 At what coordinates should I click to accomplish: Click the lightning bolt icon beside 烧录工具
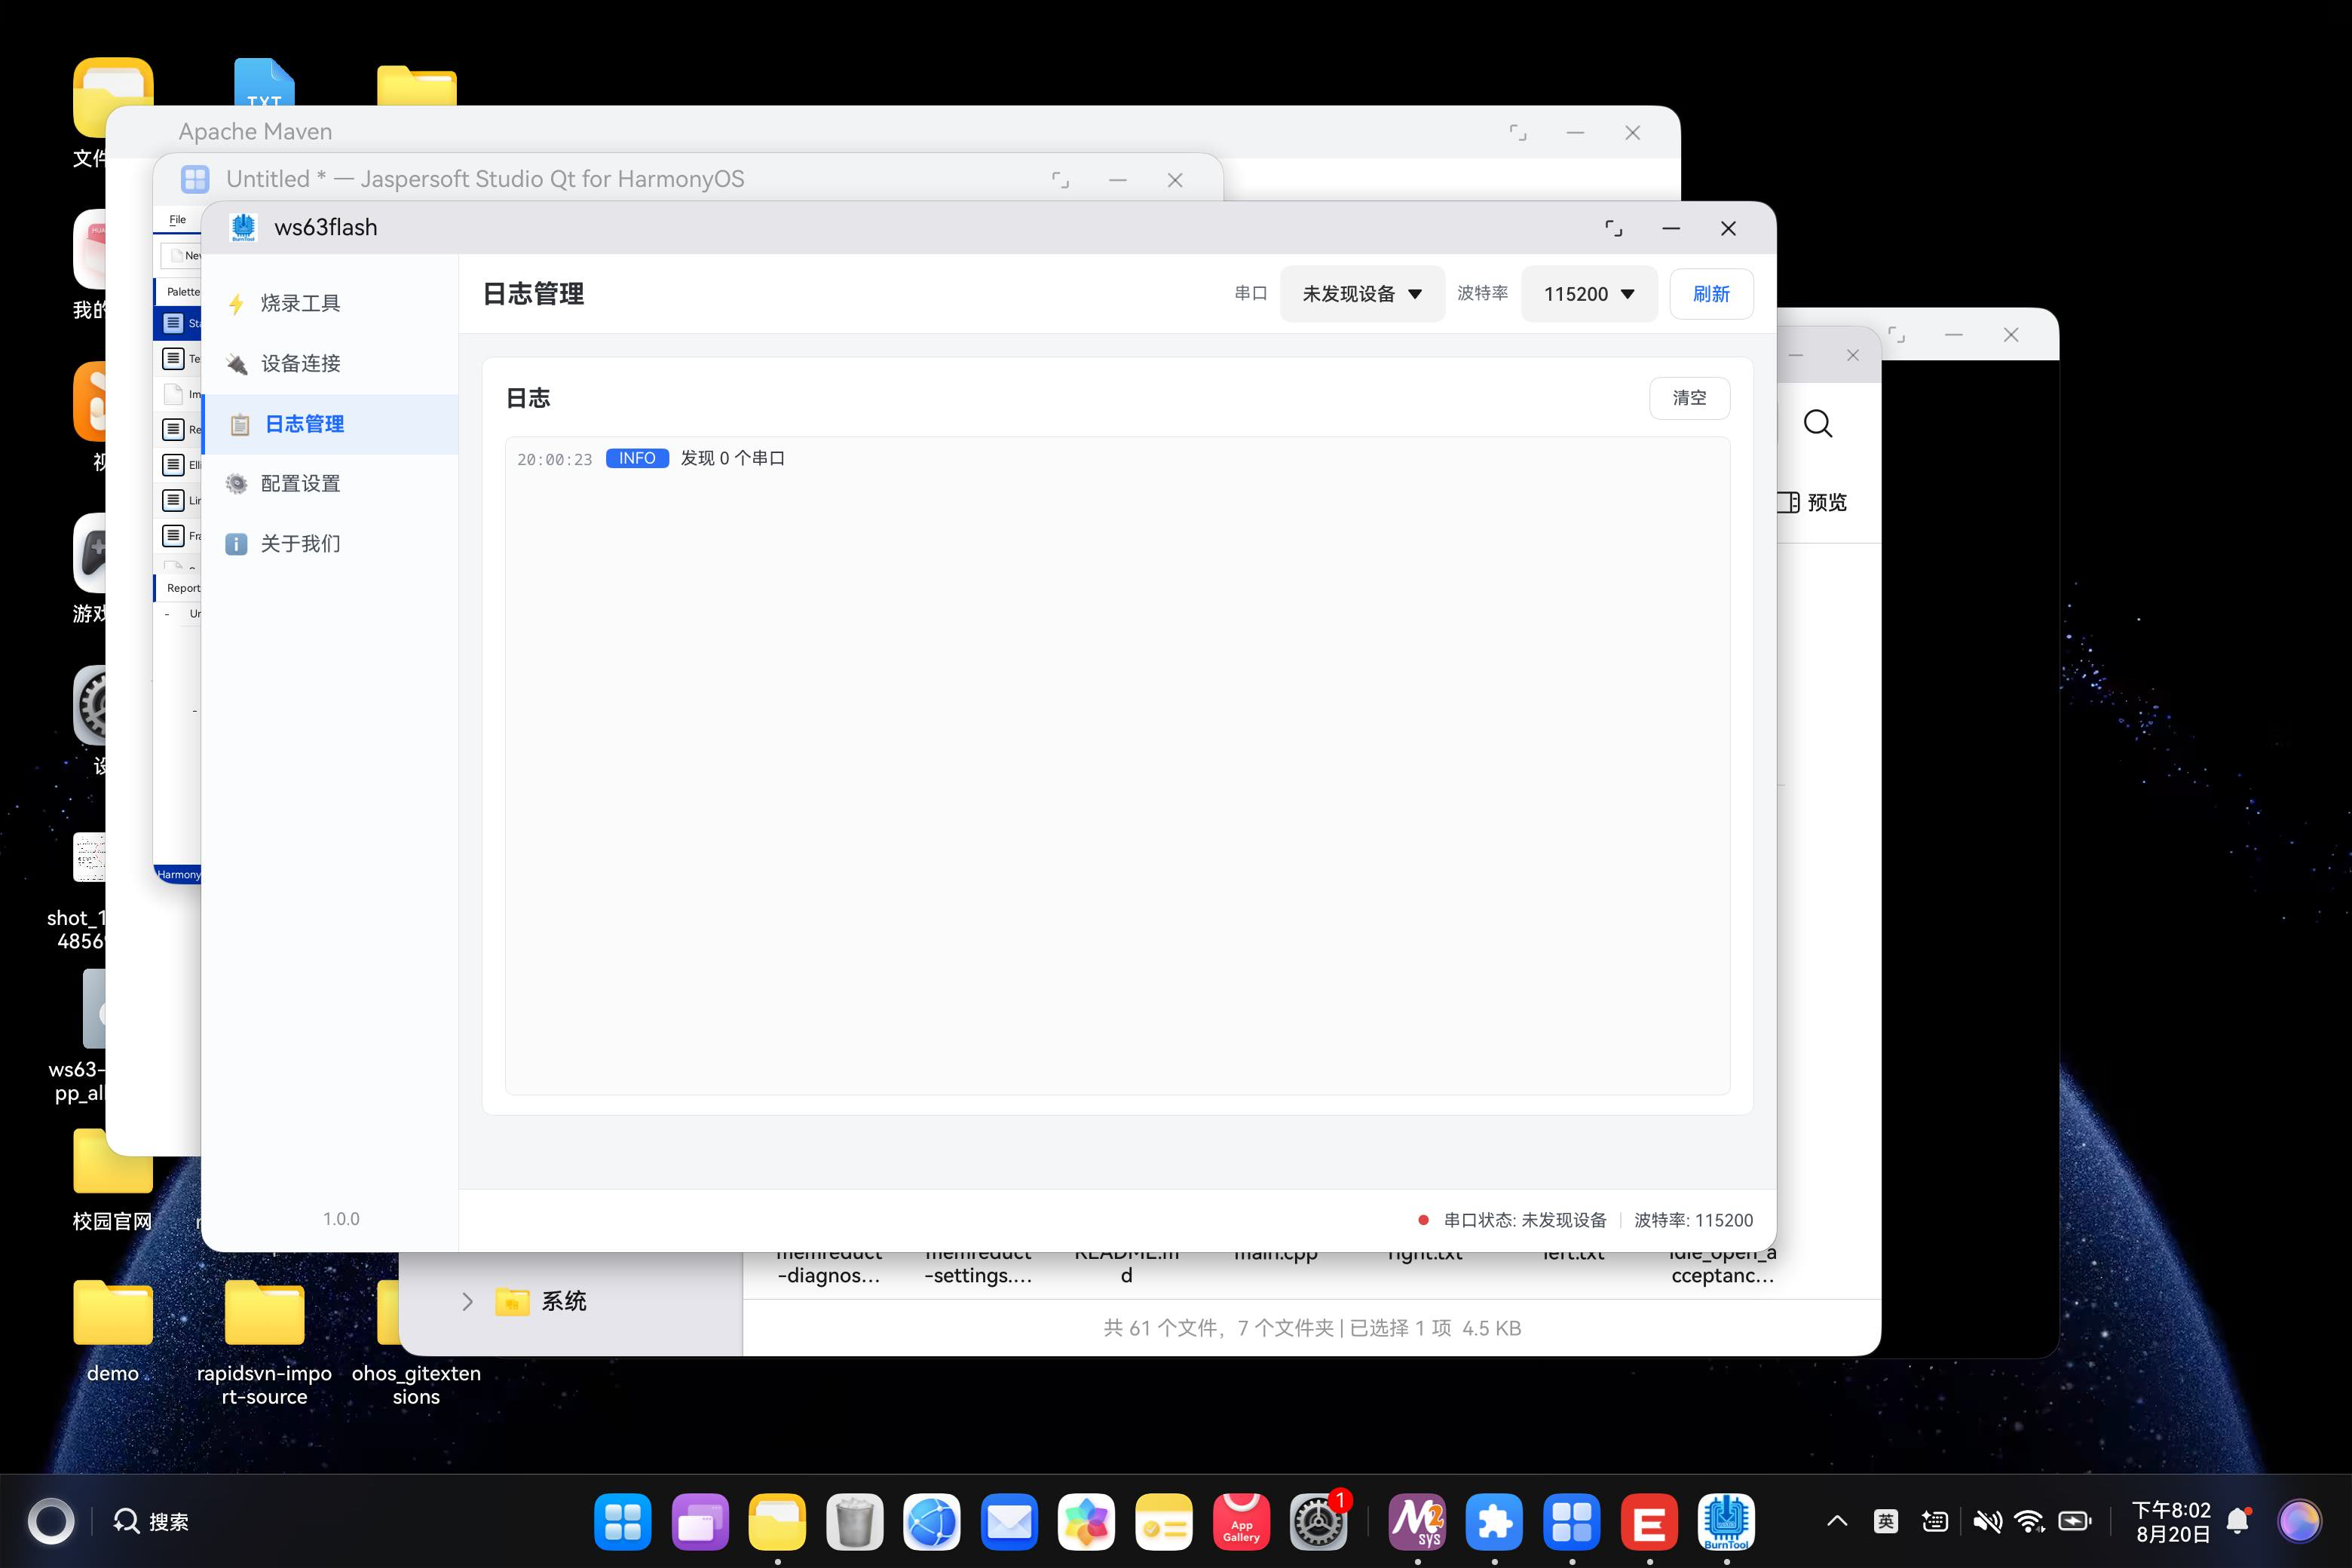pos(236,304)
